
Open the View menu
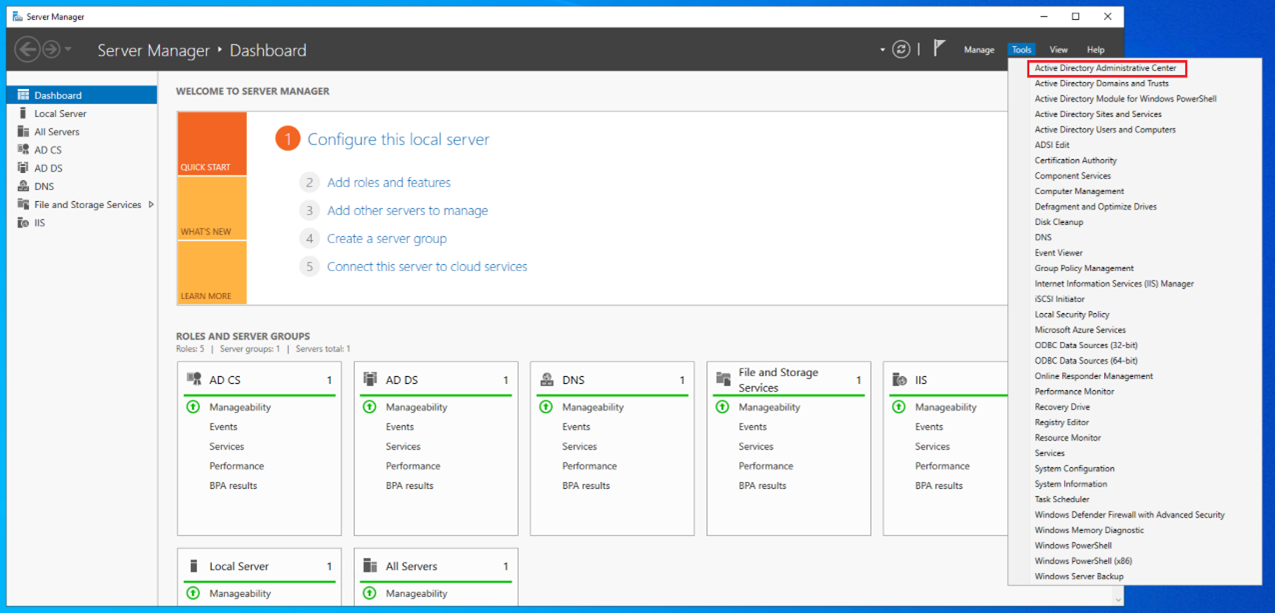1058,49
